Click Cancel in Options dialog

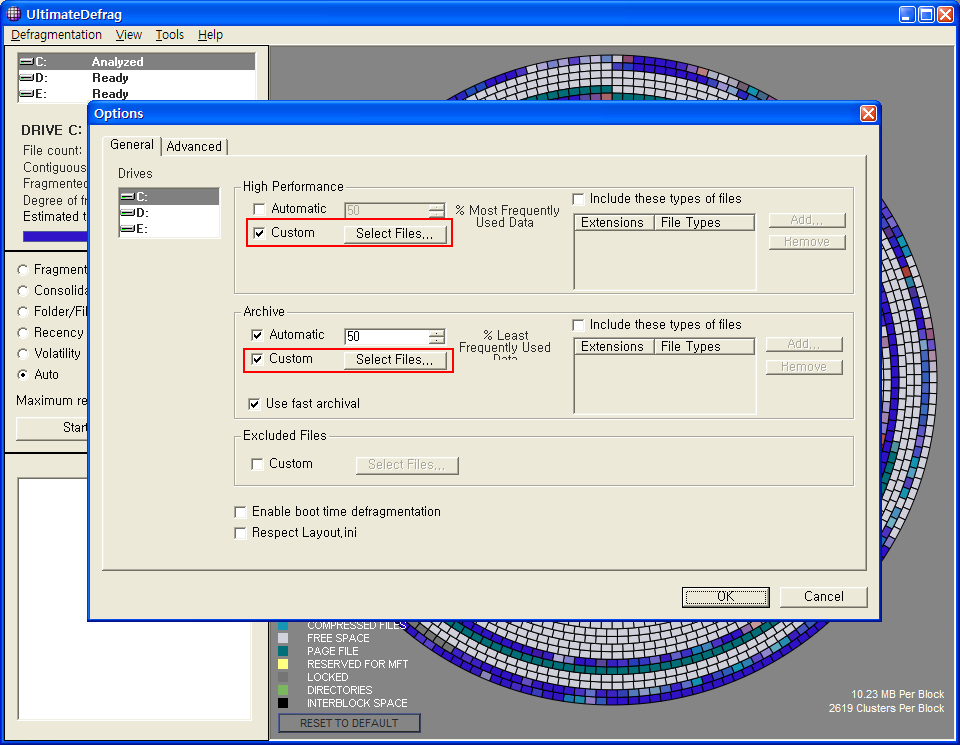coord(823,597)
